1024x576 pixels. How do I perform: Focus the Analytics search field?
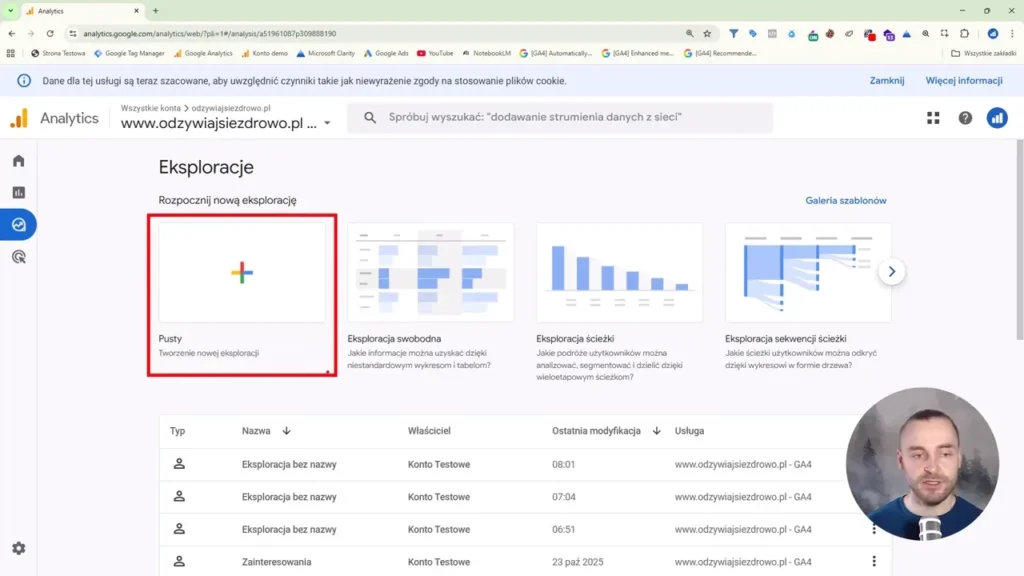(x=560, y=118)
